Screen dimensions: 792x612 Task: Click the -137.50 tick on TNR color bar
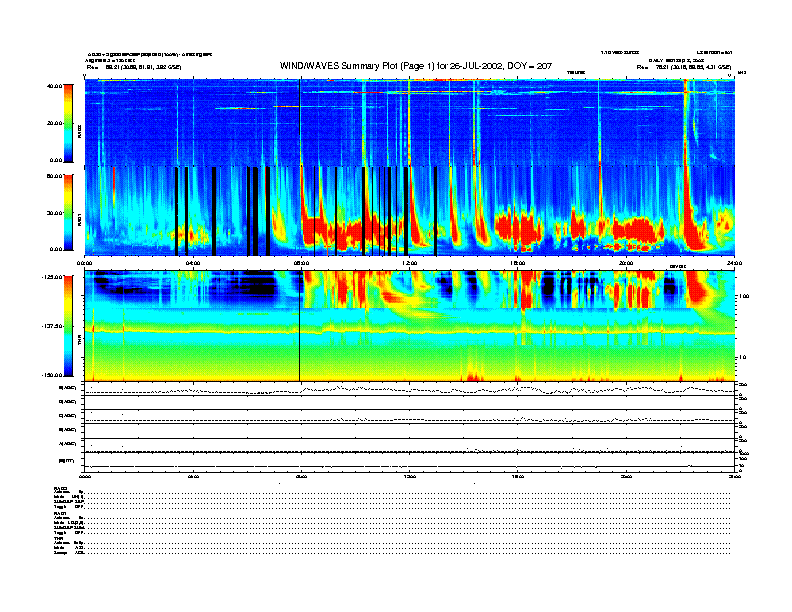point(52,326)
